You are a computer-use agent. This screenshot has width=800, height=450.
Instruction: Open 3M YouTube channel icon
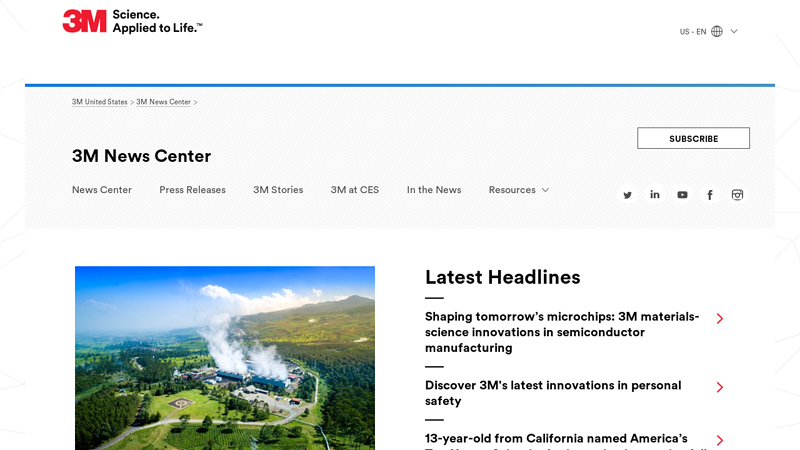coord(682,195)
